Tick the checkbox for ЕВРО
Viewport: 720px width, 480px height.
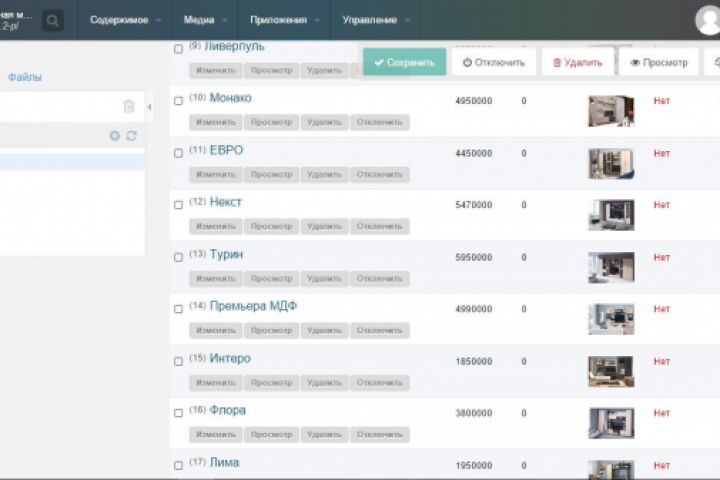[x=179, y=153]
